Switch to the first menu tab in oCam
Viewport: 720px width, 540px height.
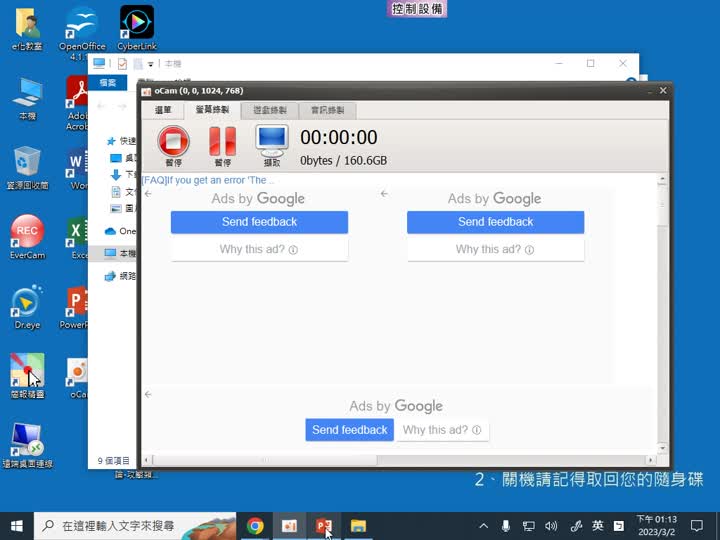click(x=163, y=110)
